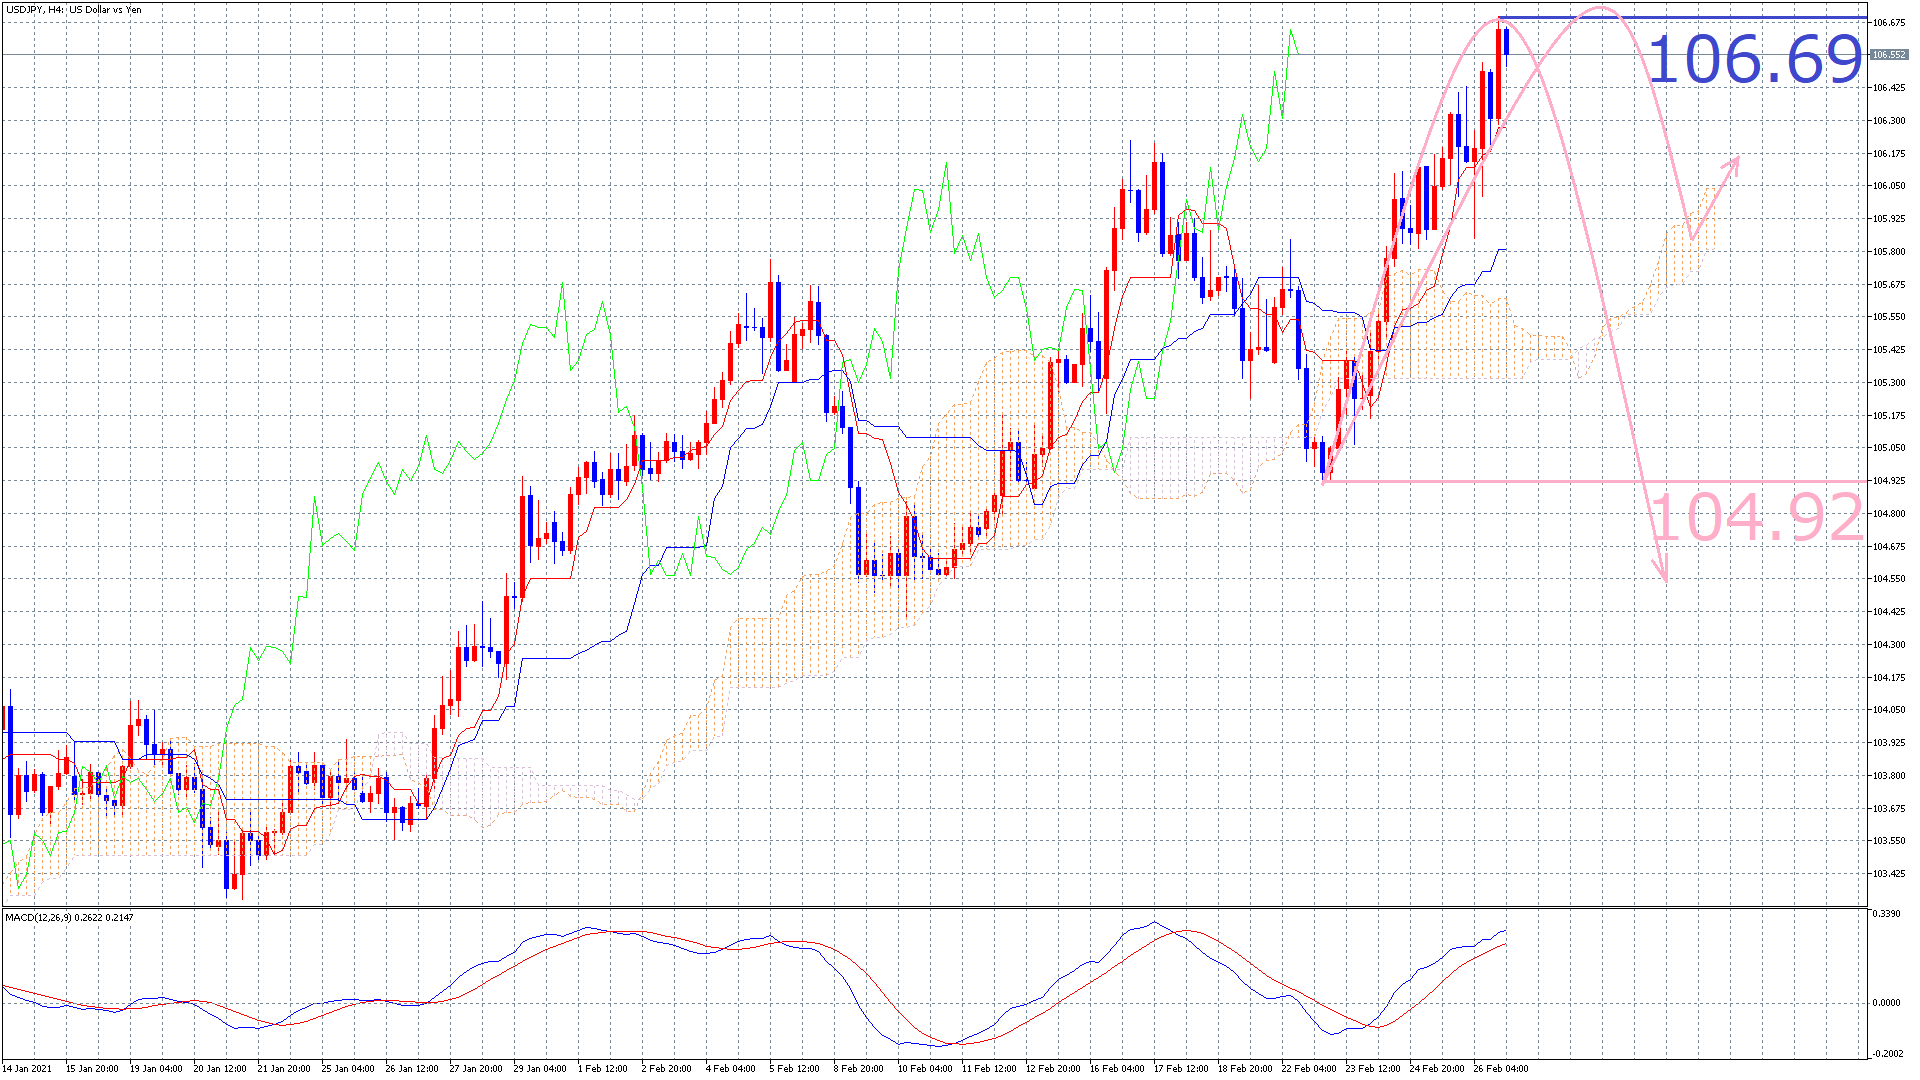Click the -0.2002 MACD scale value
Viewport: 1920px width, 1080px height.
click(x=1888, y=1053)
